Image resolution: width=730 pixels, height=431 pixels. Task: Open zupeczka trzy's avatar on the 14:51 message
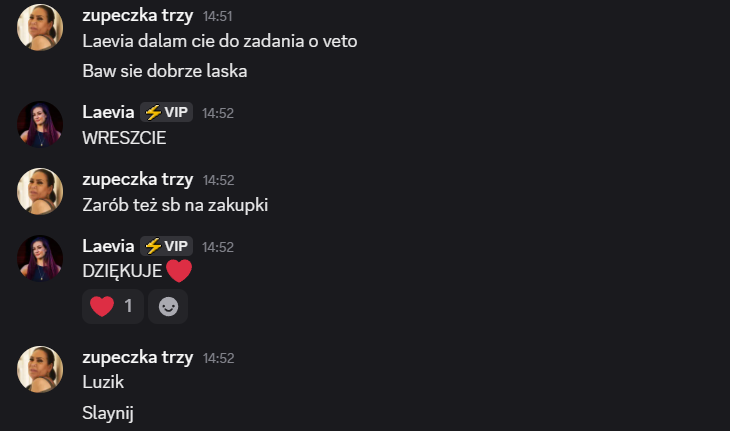coord(41,26)
